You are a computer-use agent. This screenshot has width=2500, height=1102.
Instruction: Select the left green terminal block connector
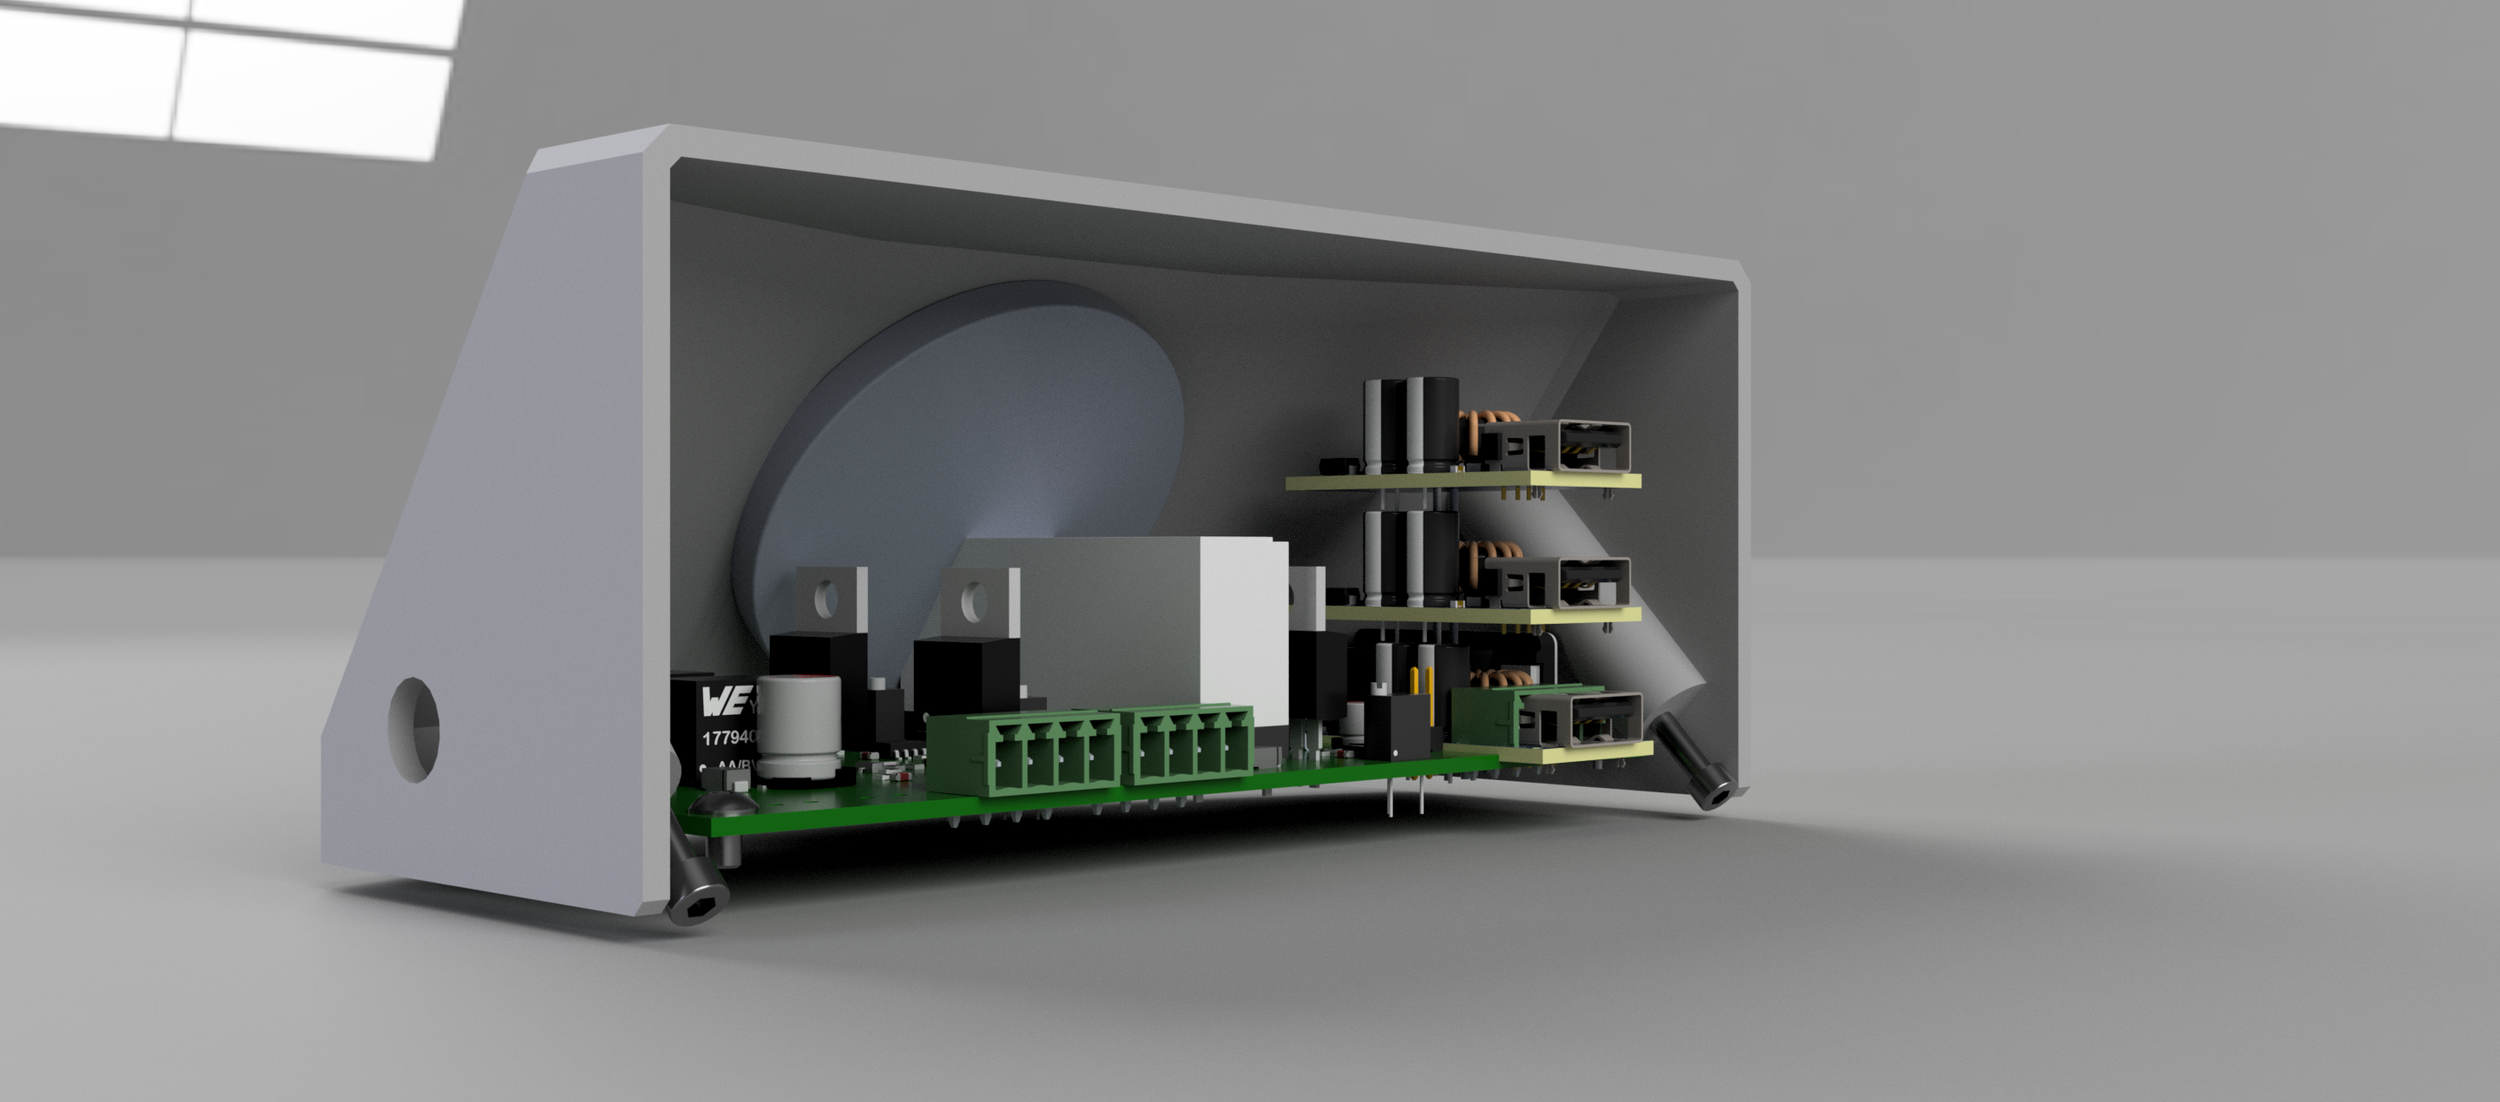(x=1024, y=751)
